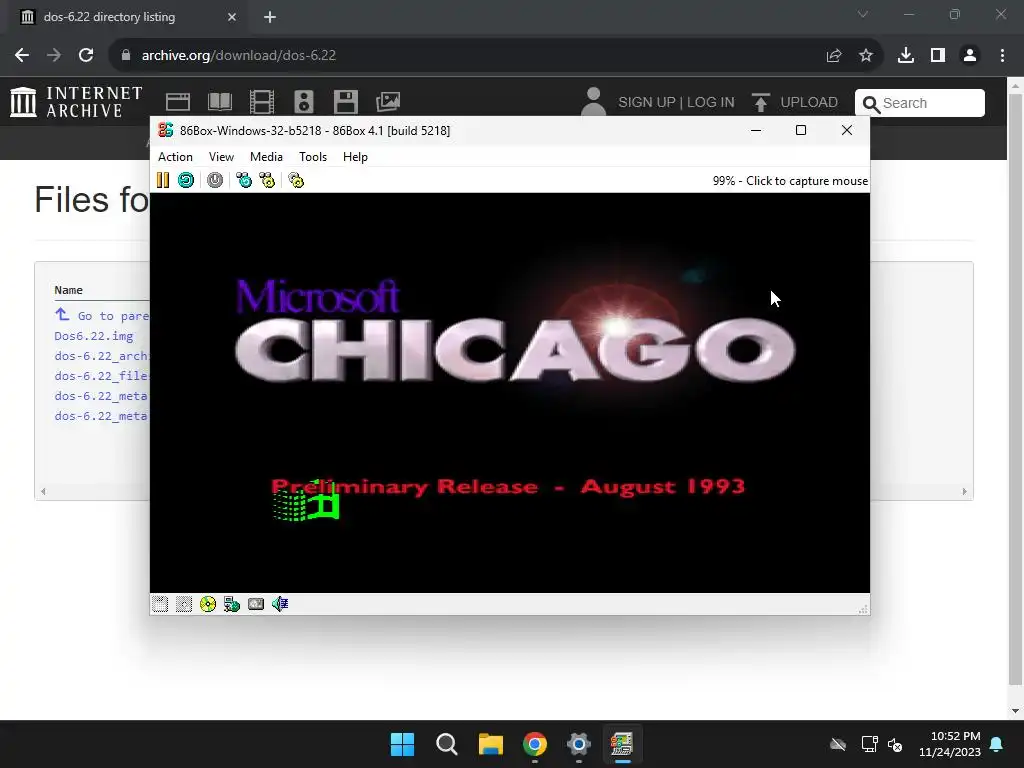Open Settings gear in taskbar
Viewport: 1024px width, 768px height.
[579, 744]
